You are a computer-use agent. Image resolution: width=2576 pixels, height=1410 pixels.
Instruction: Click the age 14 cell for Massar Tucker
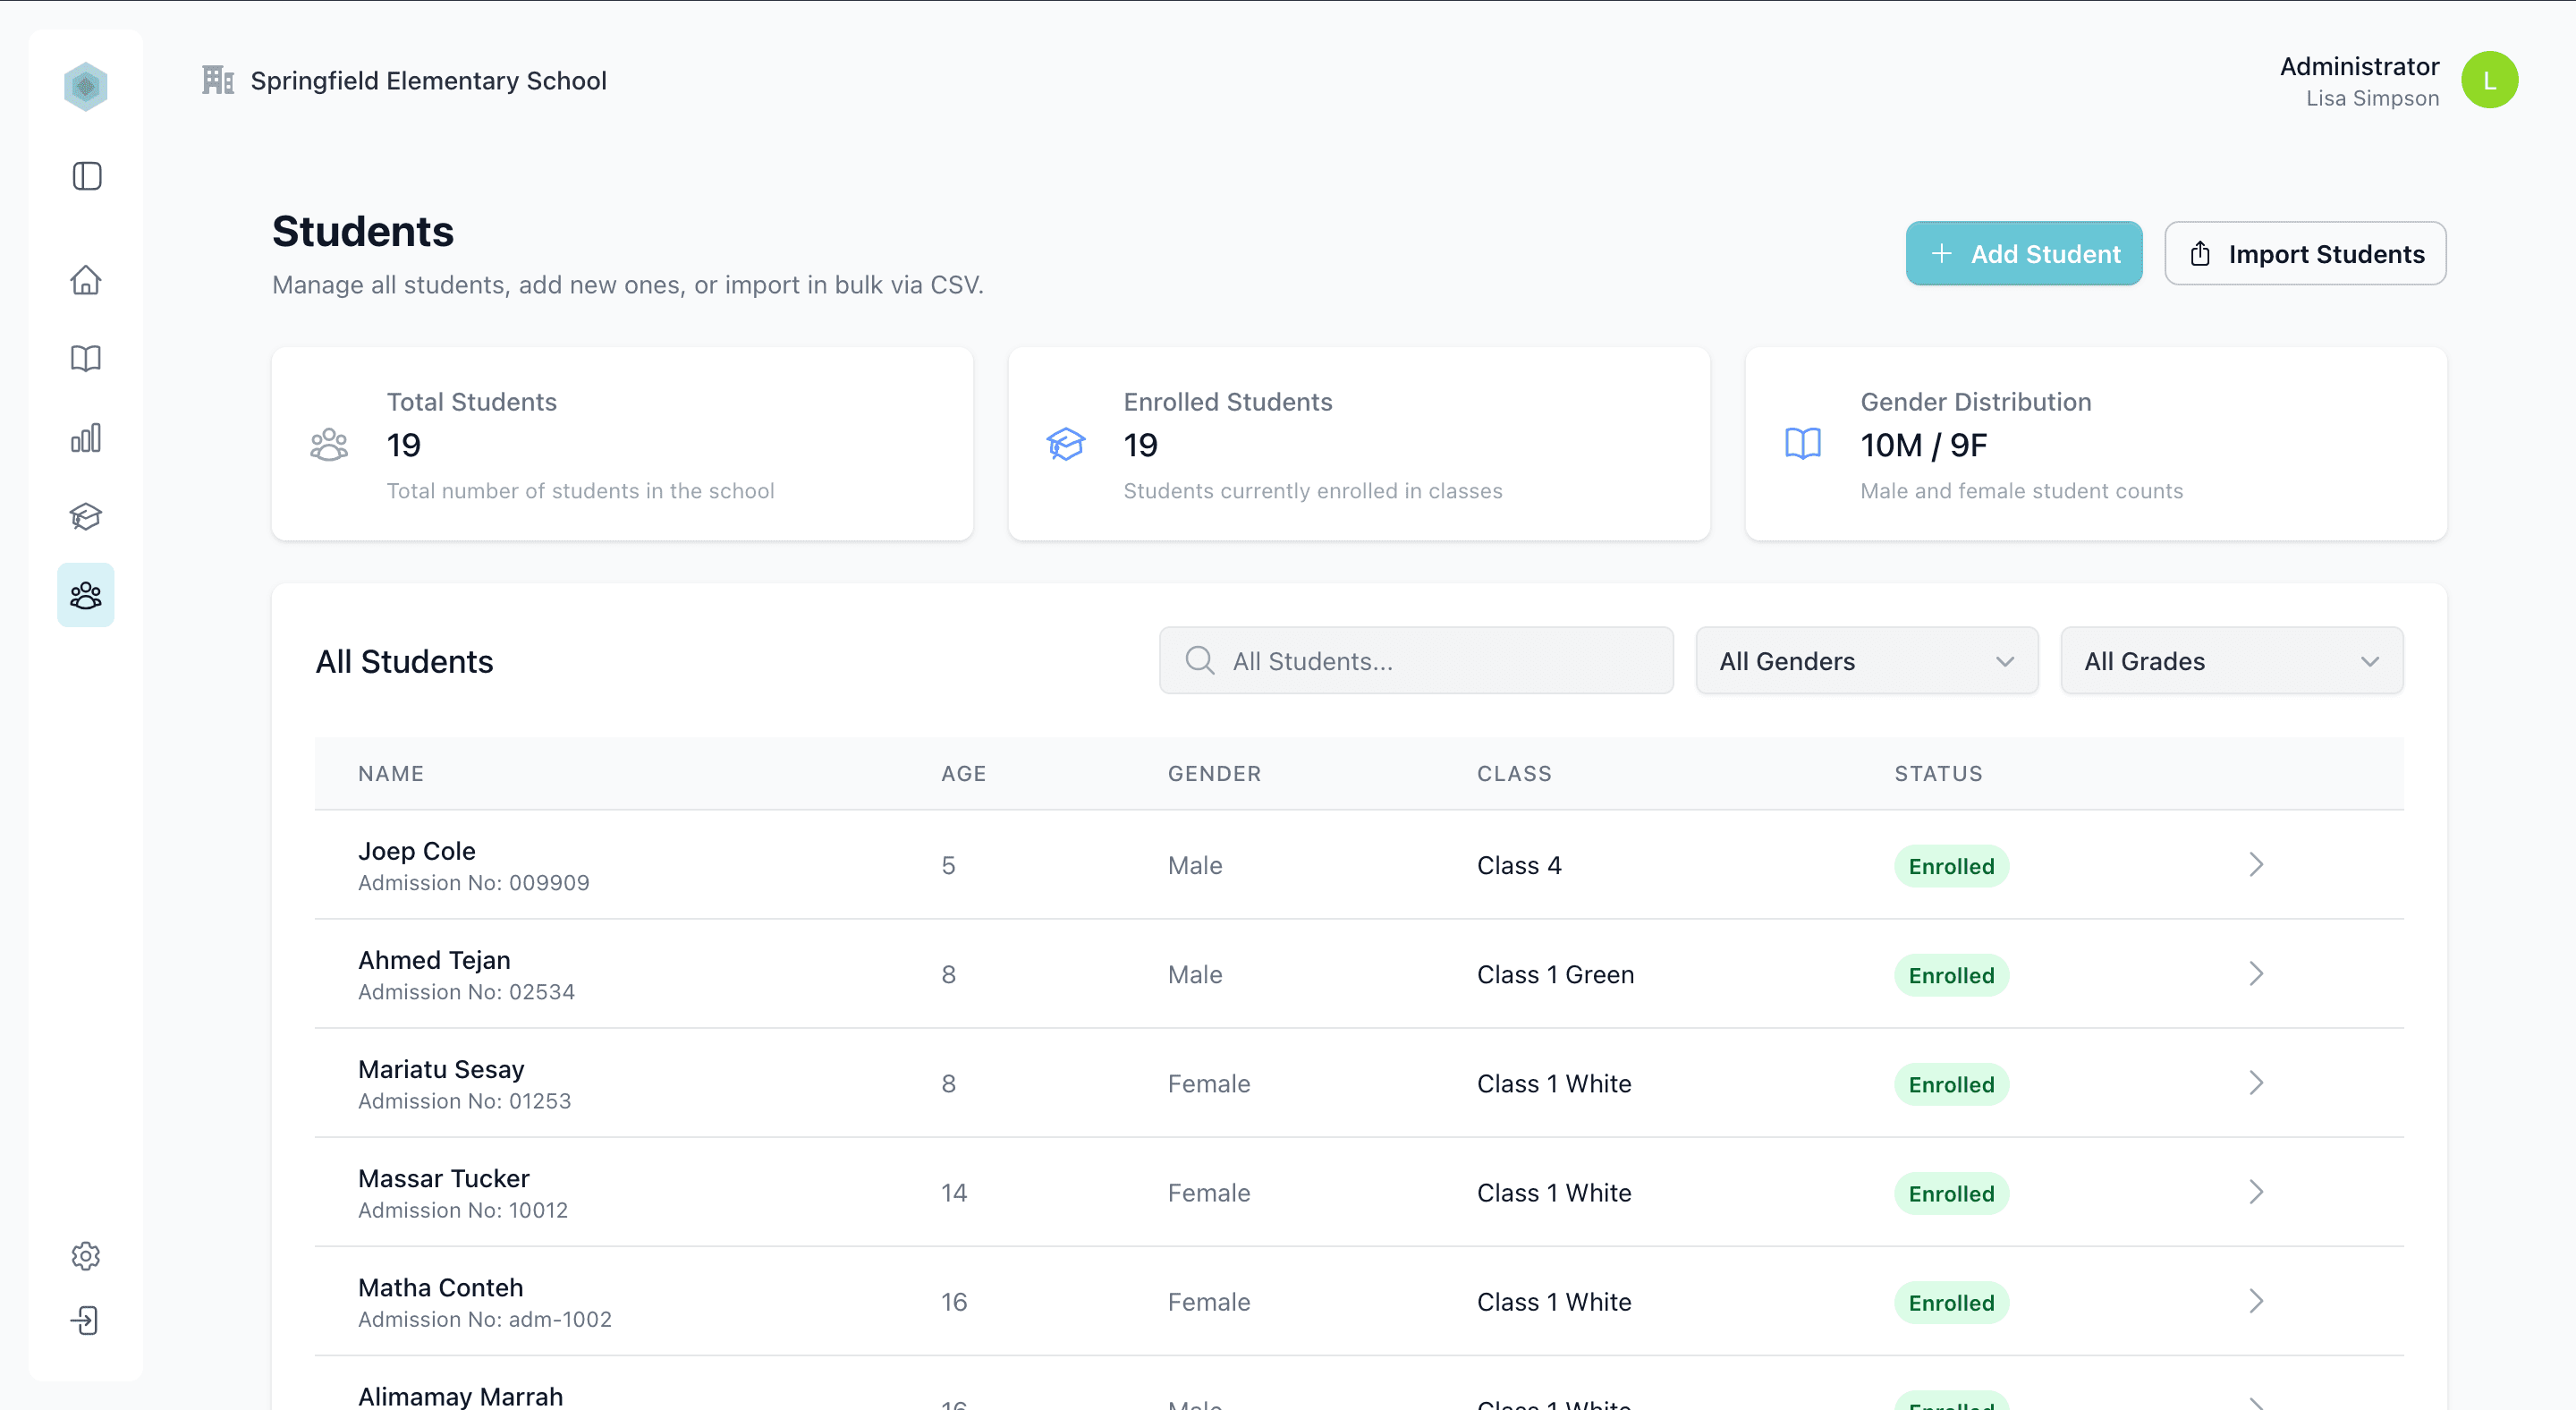pos(953,1192)
